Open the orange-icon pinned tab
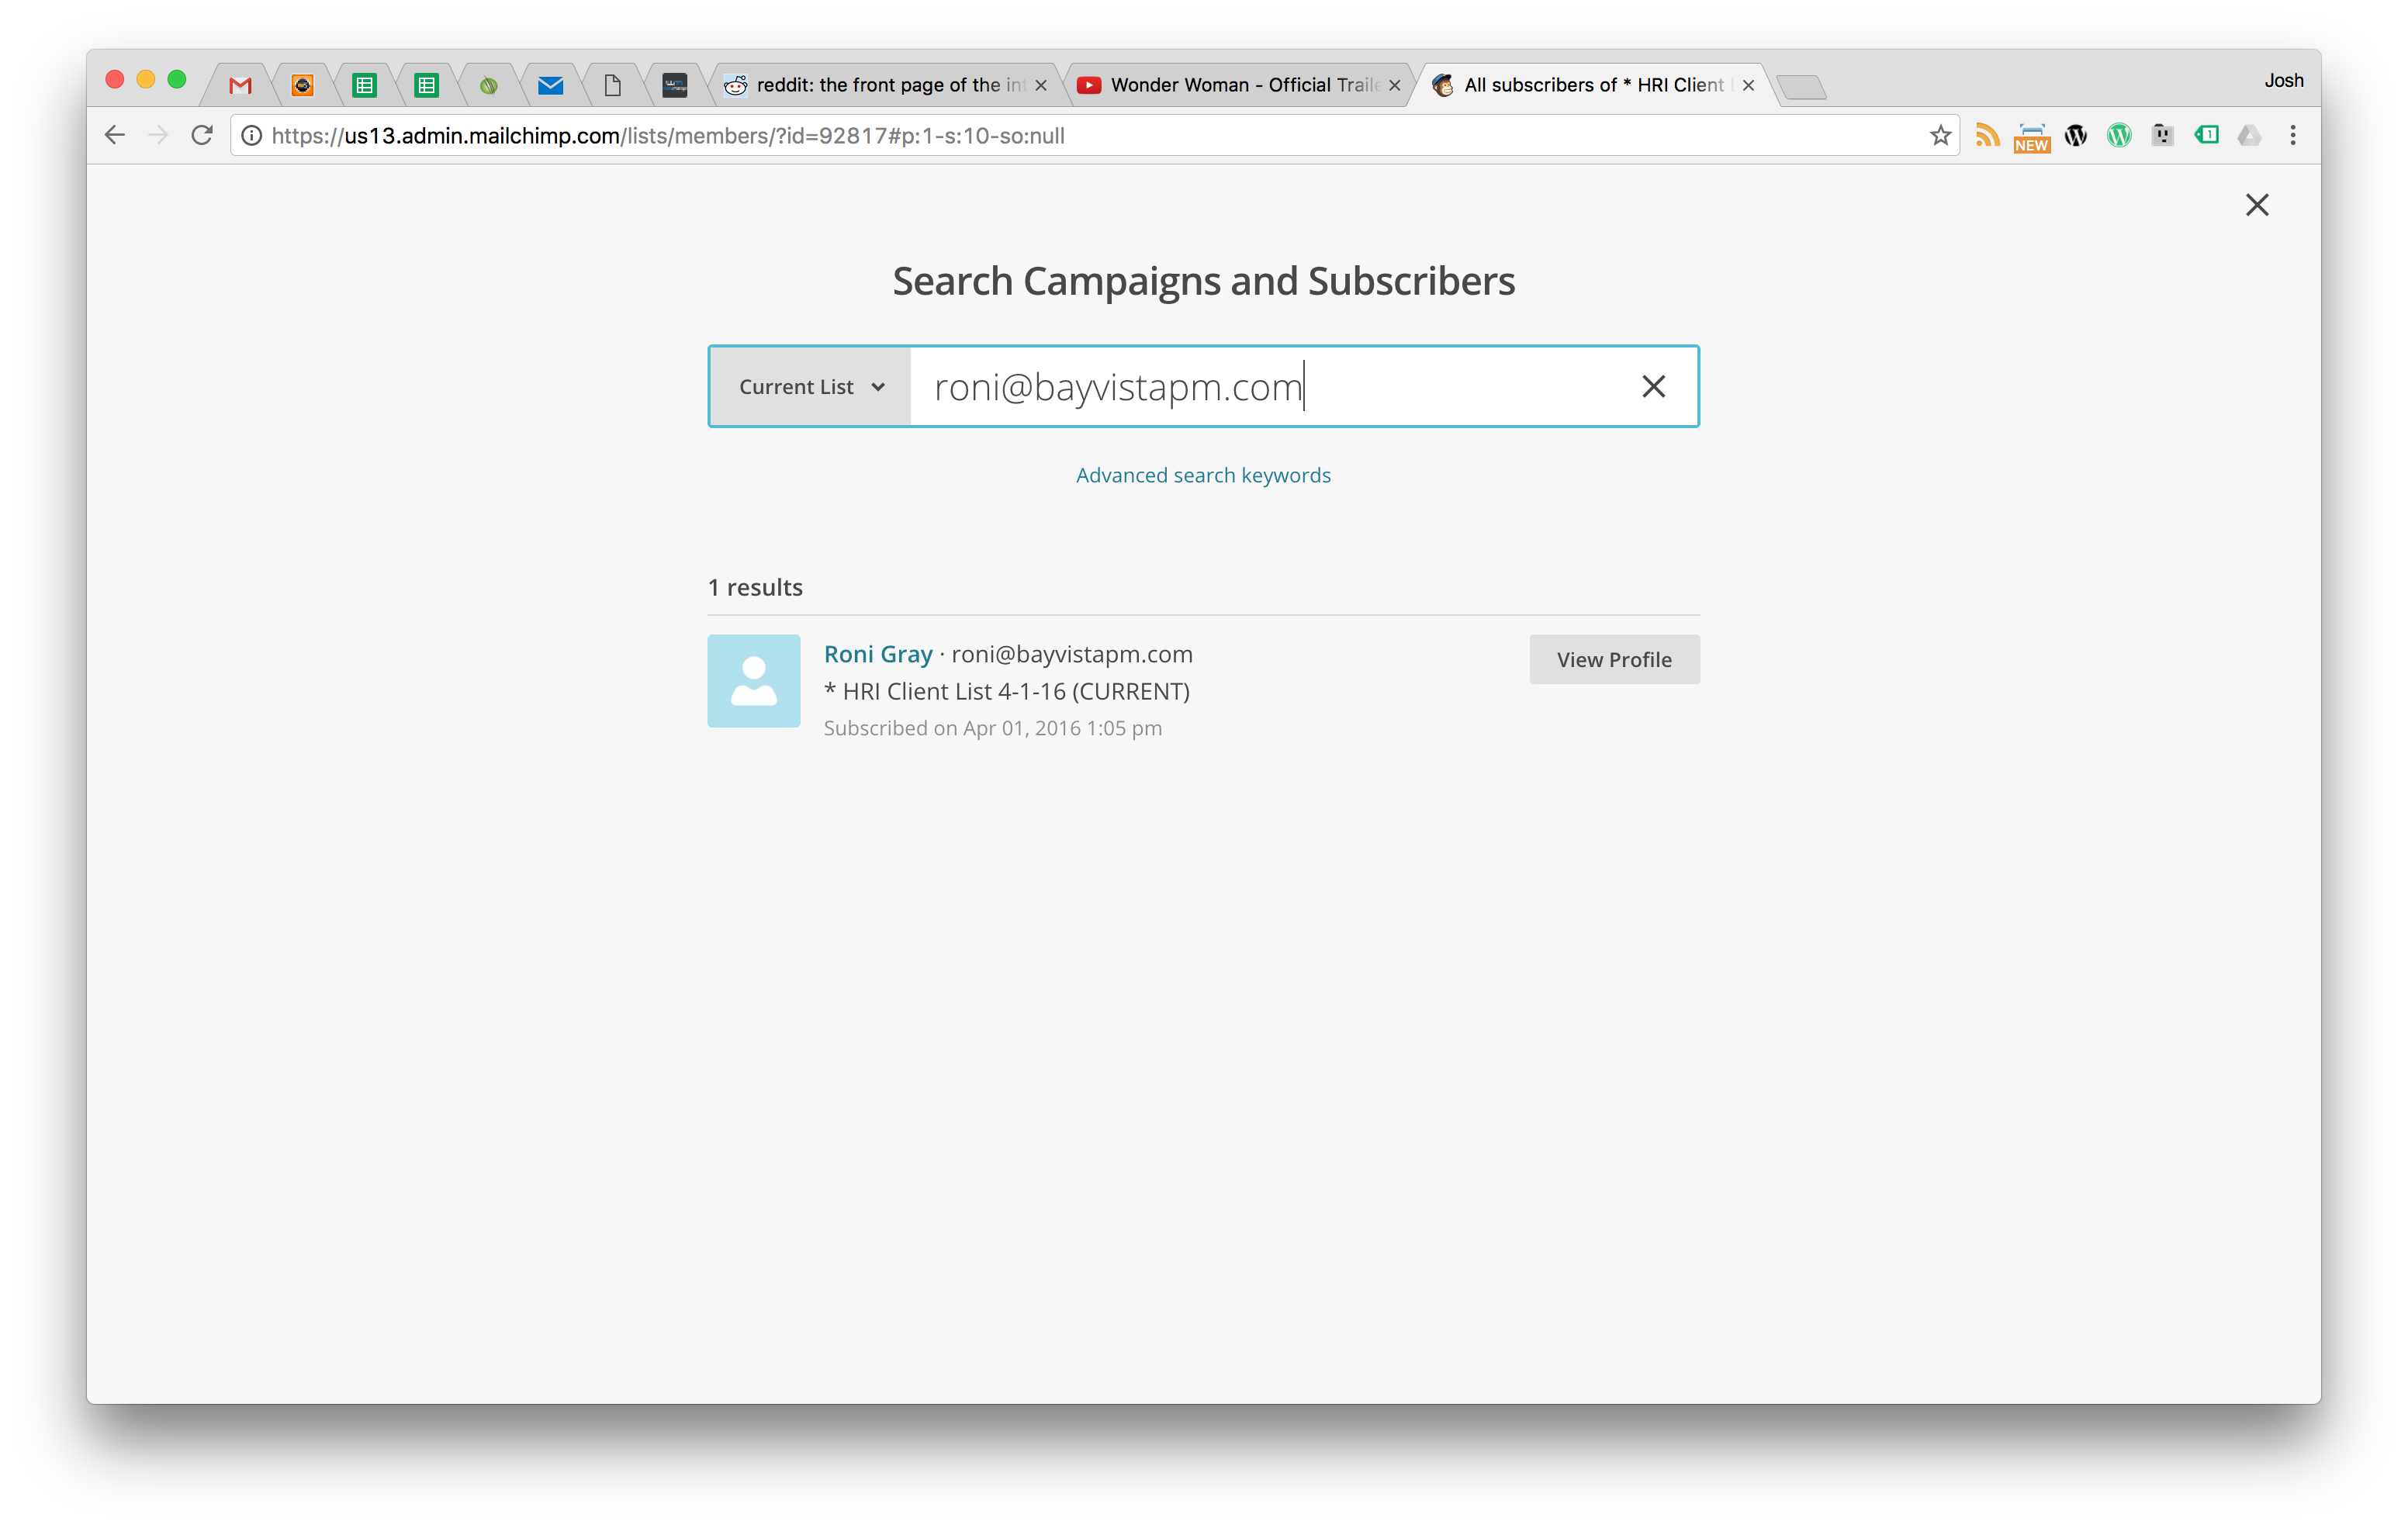 click(x=302, y=85)
